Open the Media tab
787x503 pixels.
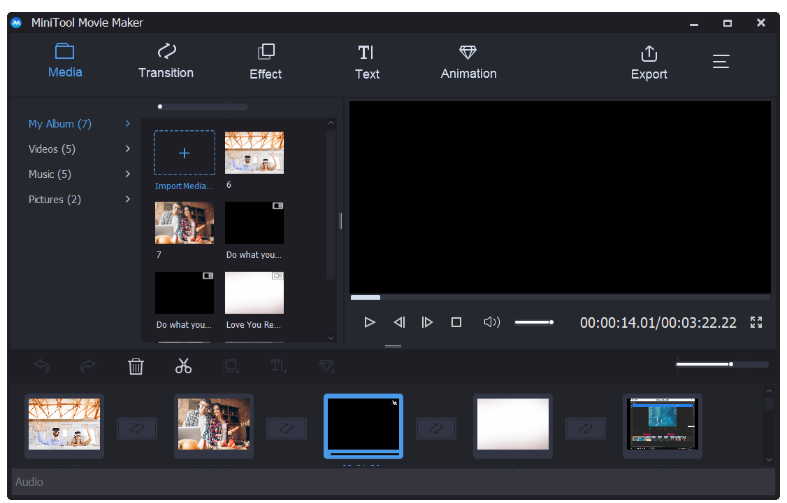[65, 61]
